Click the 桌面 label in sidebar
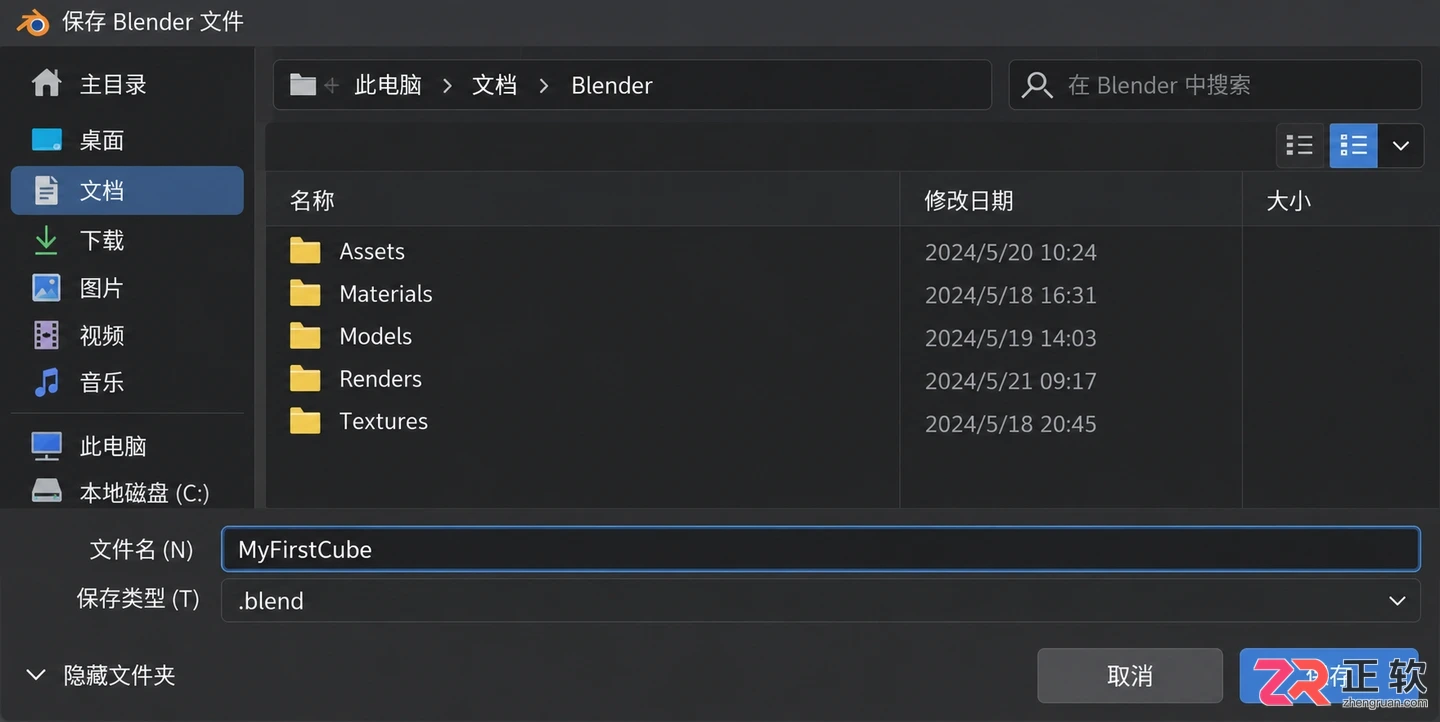The image size is (1440, 722). pos(102,140)
